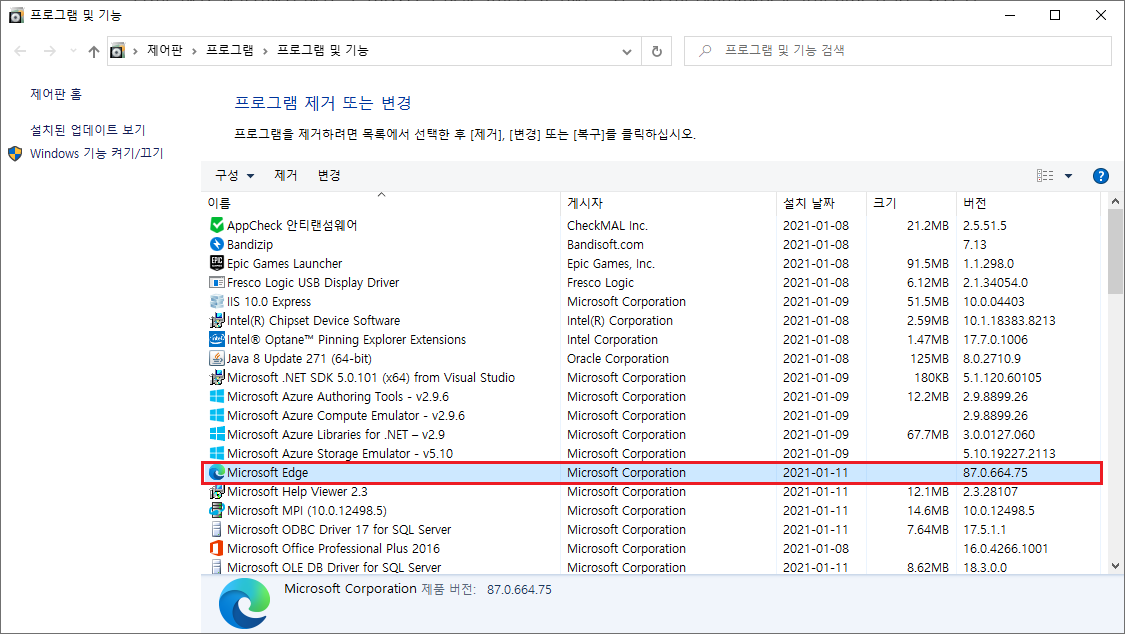The height and width of the screenshot is (634, 1125).
Task: Click the Azure Libraries for .NET icon
Action: coord(217,435)
